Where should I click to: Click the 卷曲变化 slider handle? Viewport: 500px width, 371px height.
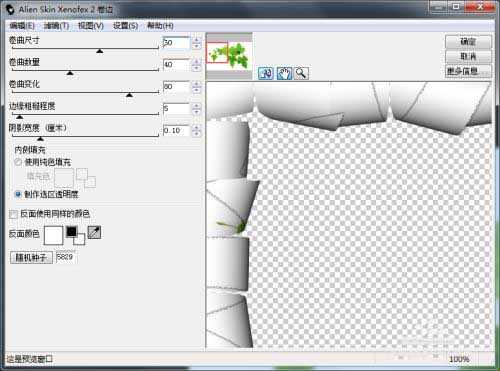click(x=129, y=95)
